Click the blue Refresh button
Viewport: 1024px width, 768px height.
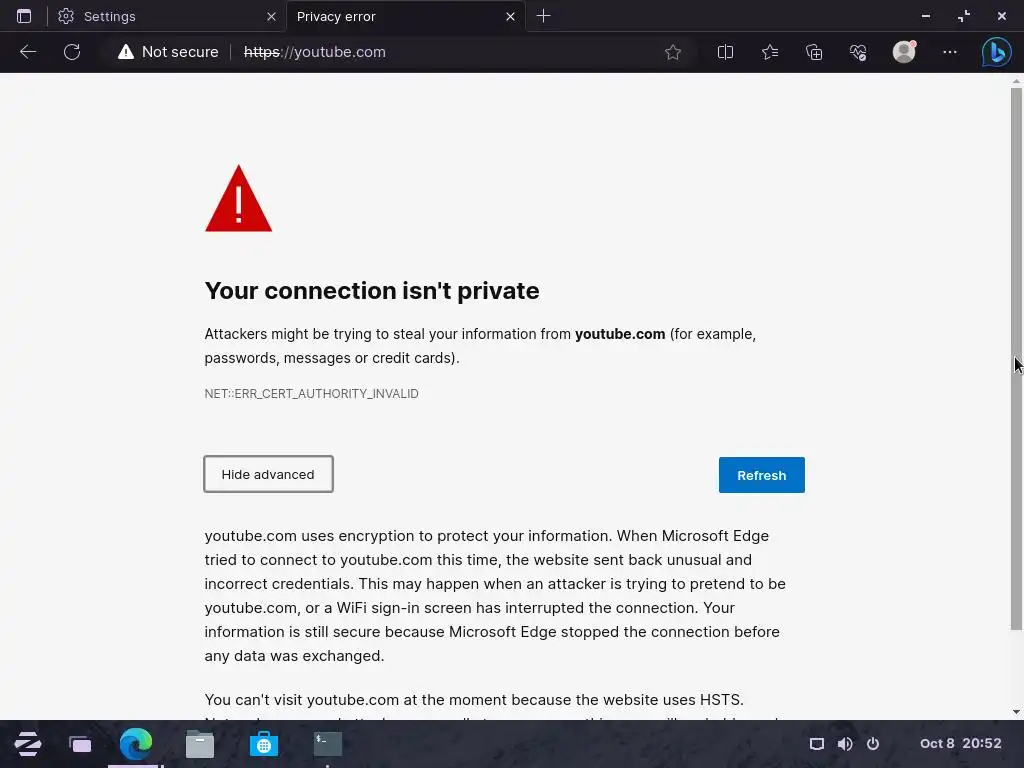click(761, 475)
